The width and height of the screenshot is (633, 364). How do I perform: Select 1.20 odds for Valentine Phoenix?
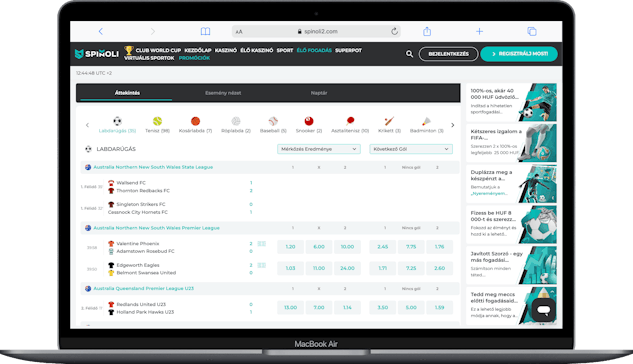[290, 247]
